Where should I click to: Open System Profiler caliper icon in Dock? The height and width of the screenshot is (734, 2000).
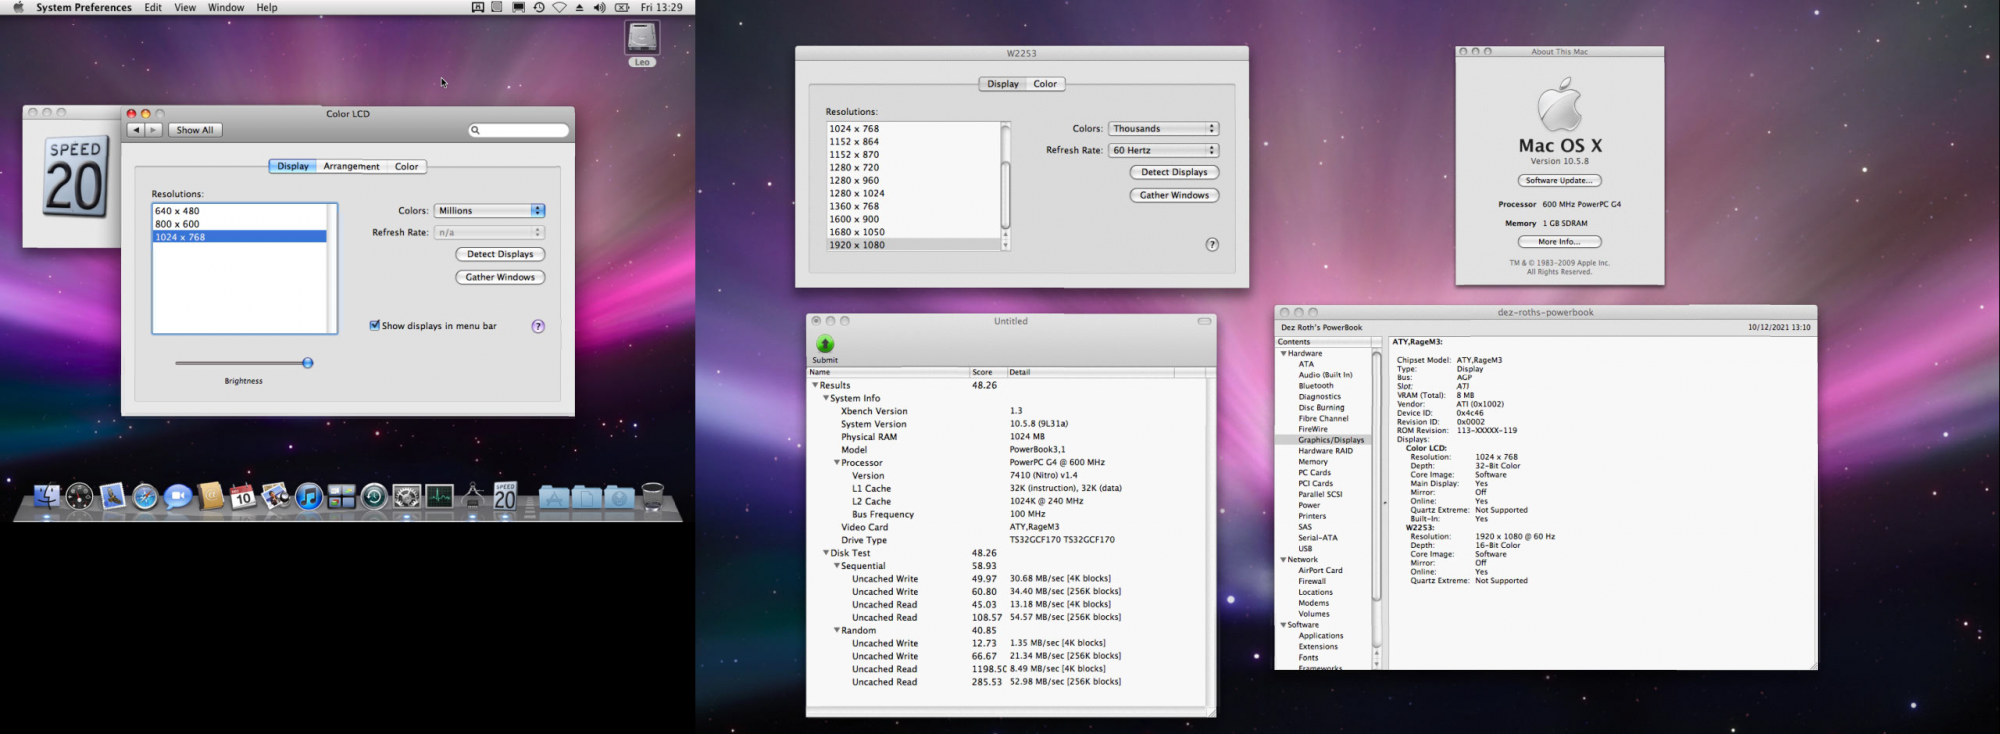pyautogui.click(x=473, y=496)
